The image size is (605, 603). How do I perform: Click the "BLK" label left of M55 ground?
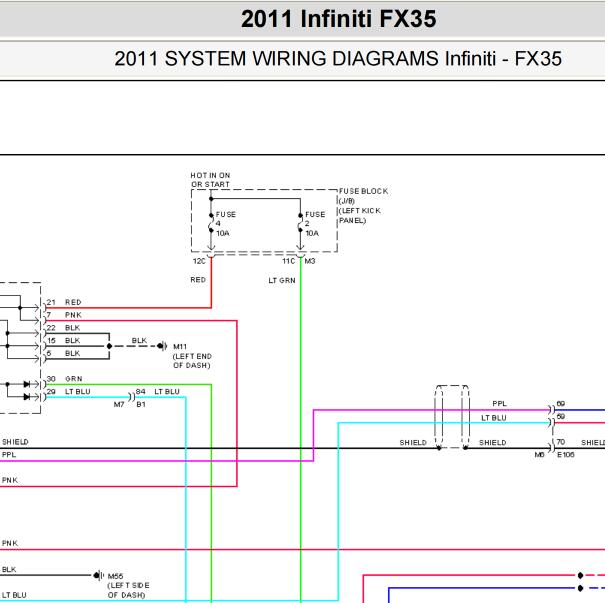[x=9, y=569]
